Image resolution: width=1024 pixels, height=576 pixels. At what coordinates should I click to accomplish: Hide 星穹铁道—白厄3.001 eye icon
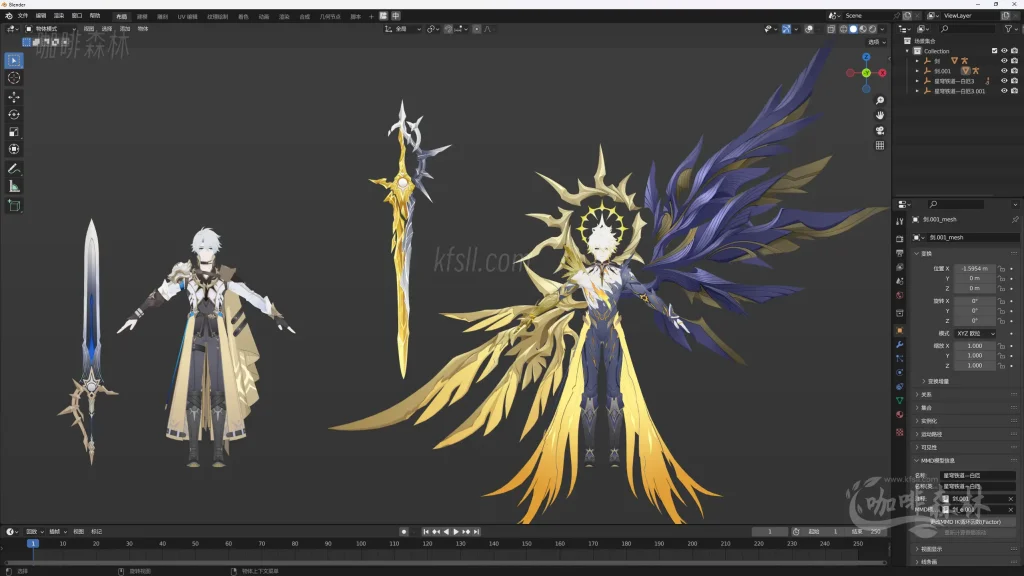[x=1004, y=91]
